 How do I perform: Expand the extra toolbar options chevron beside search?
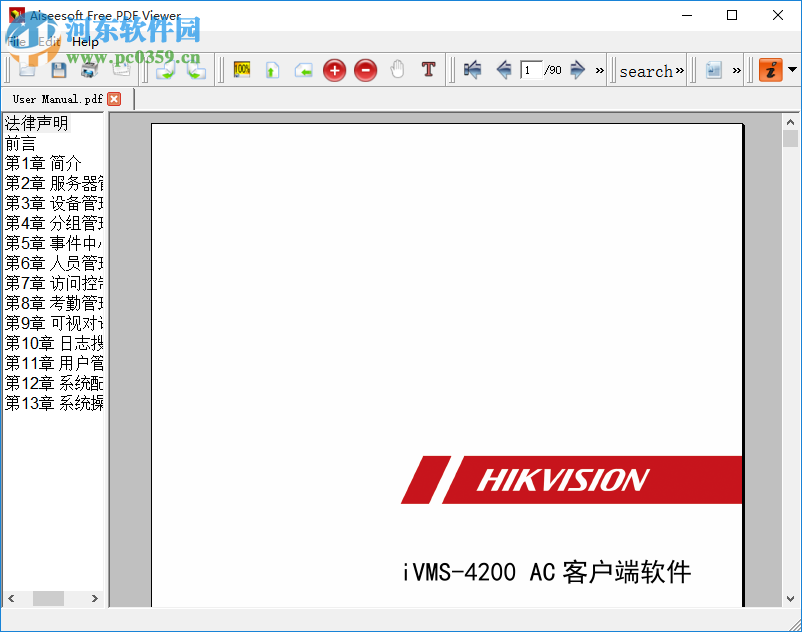681,70
